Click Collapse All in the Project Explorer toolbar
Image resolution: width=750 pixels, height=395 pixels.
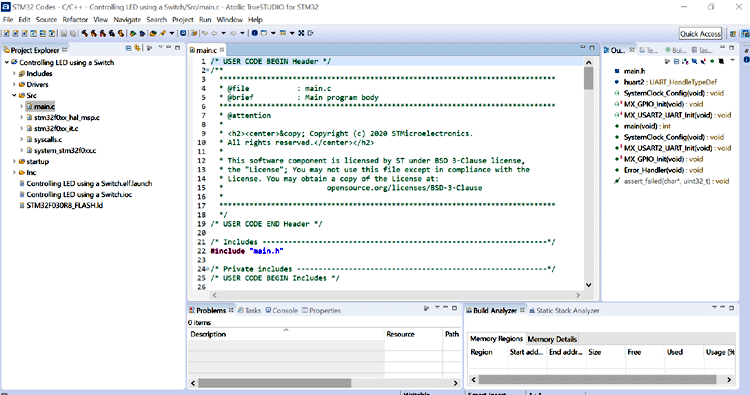[128, 48]
